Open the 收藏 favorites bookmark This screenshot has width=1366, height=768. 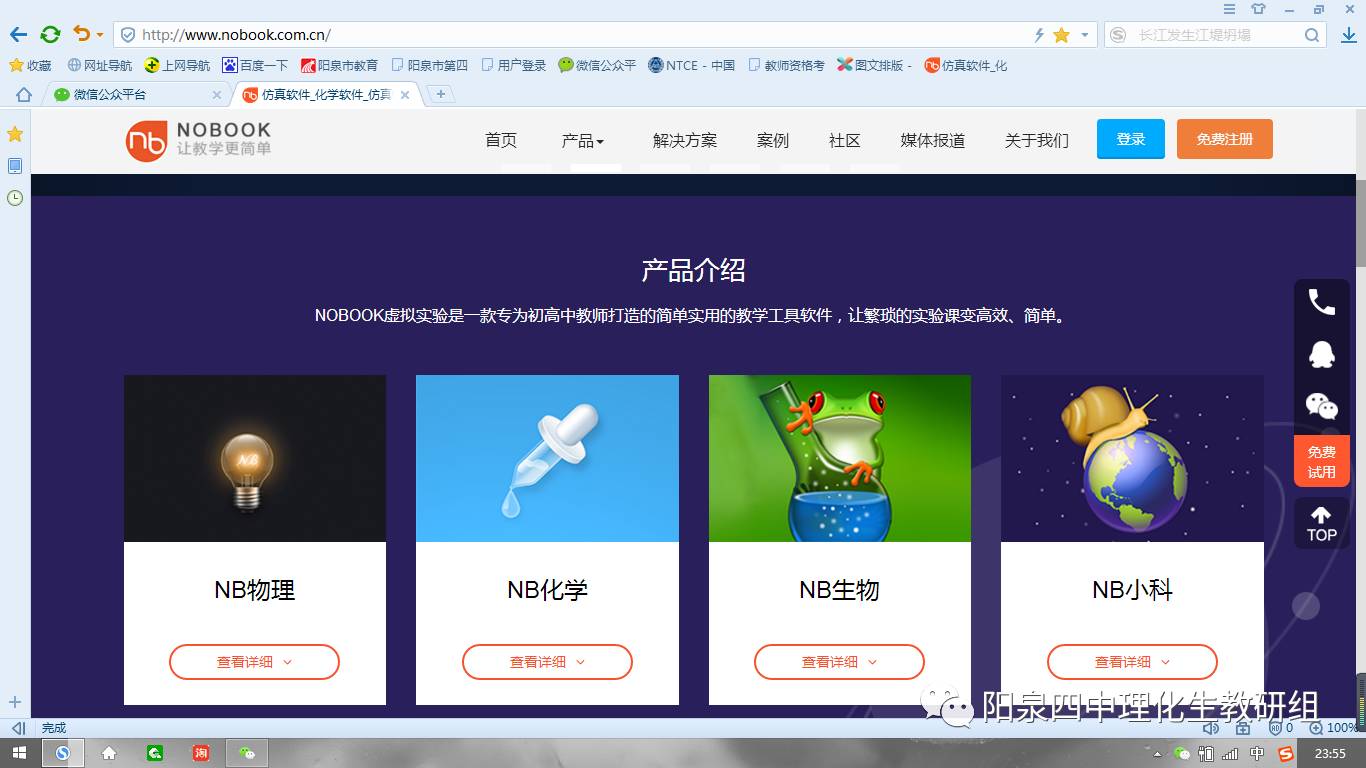coord(30,65)
